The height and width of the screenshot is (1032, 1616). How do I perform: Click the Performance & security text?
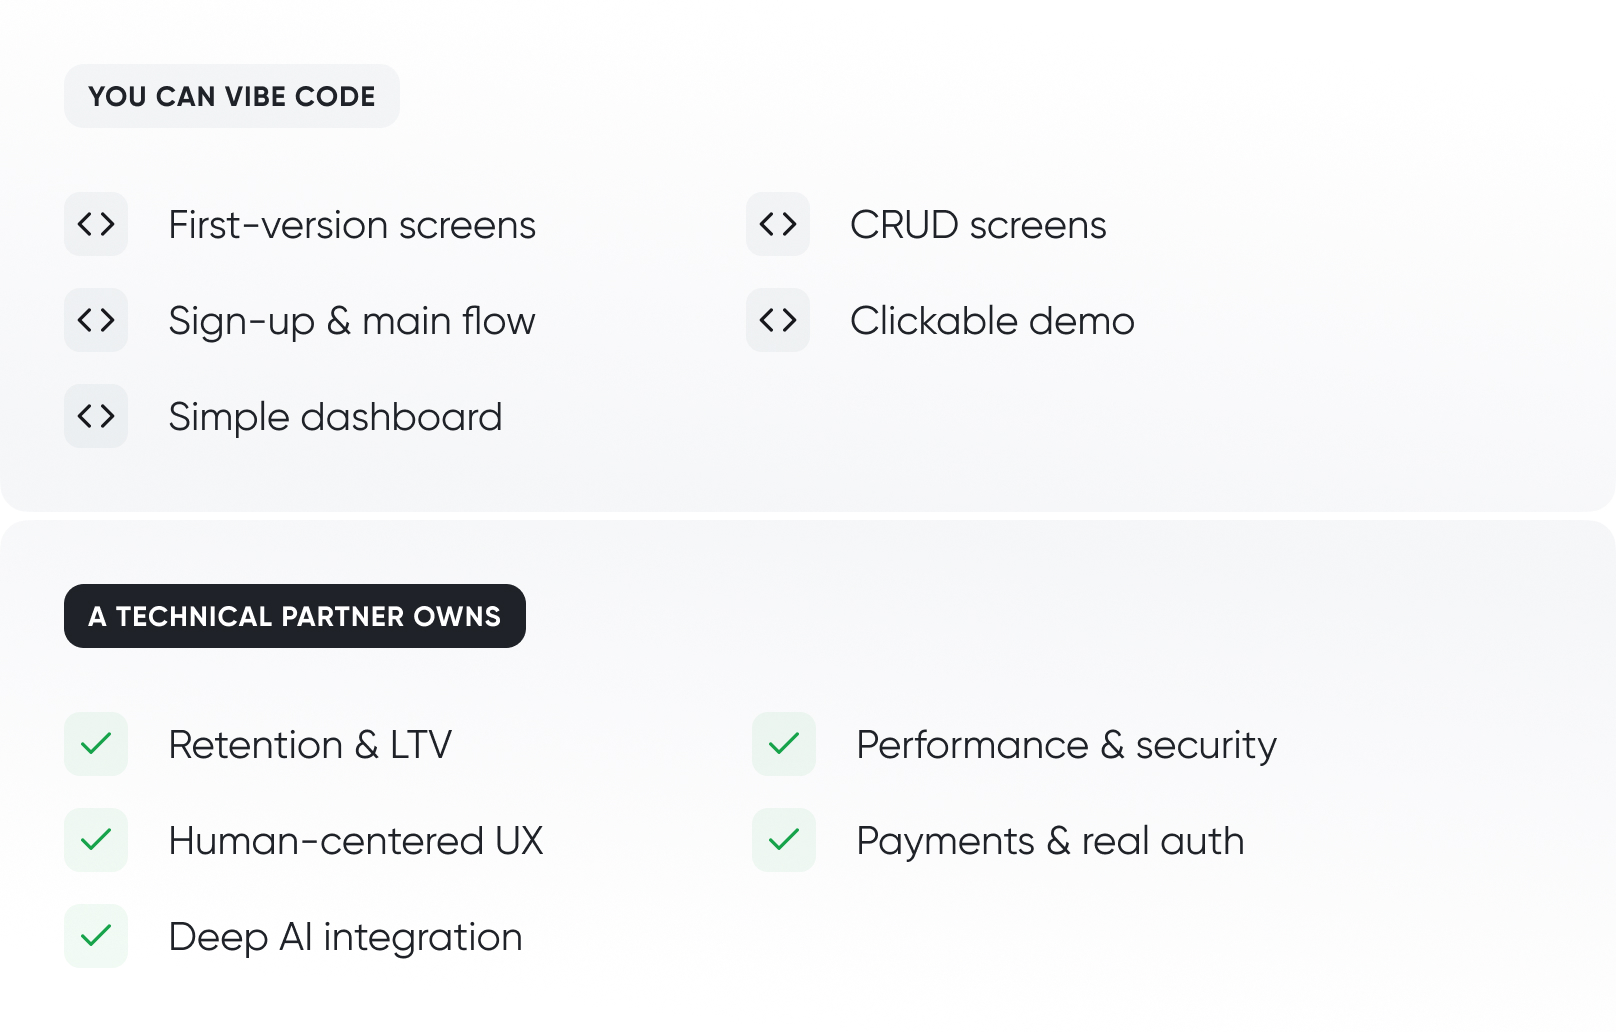point(1066,746)
